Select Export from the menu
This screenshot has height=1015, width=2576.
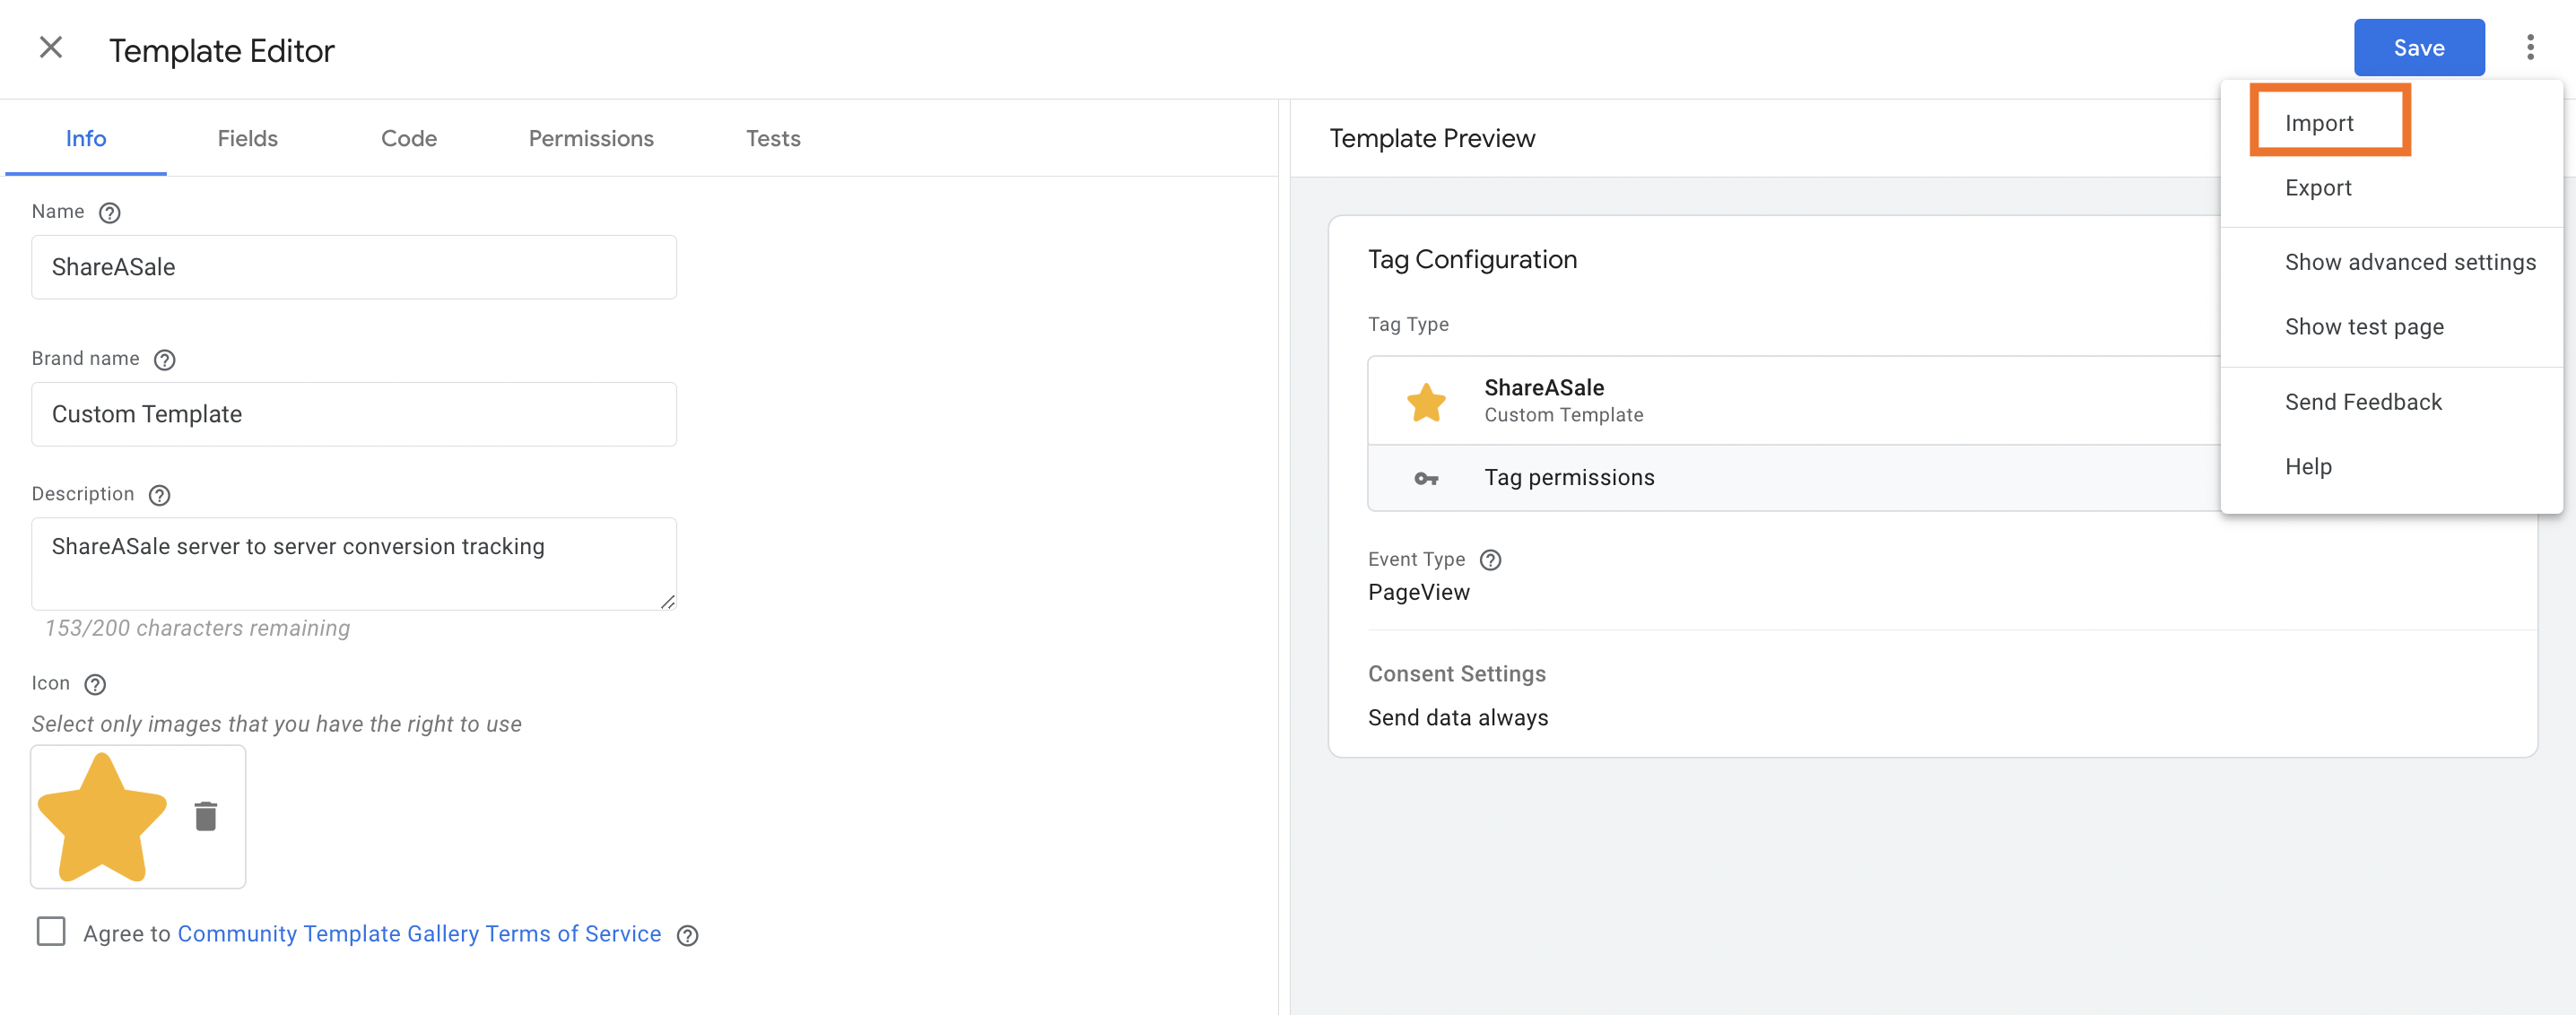point(2391,188)
